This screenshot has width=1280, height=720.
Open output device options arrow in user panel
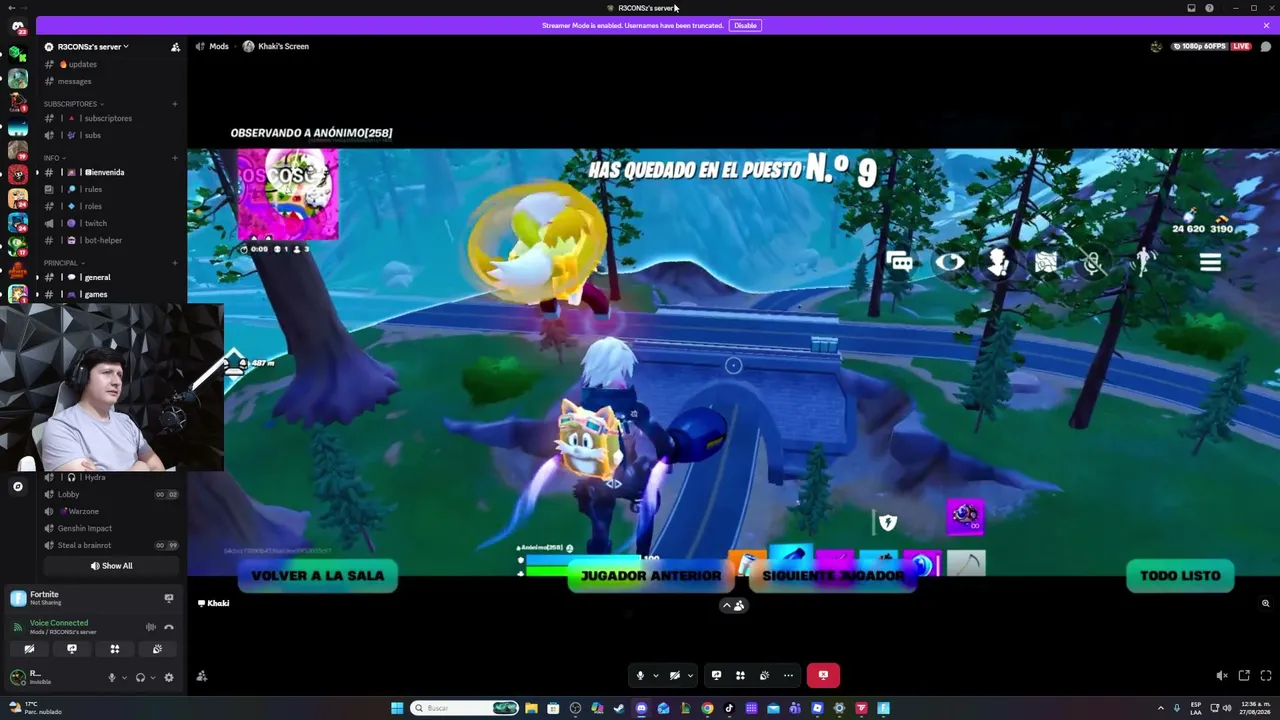(x=153, y=677)
